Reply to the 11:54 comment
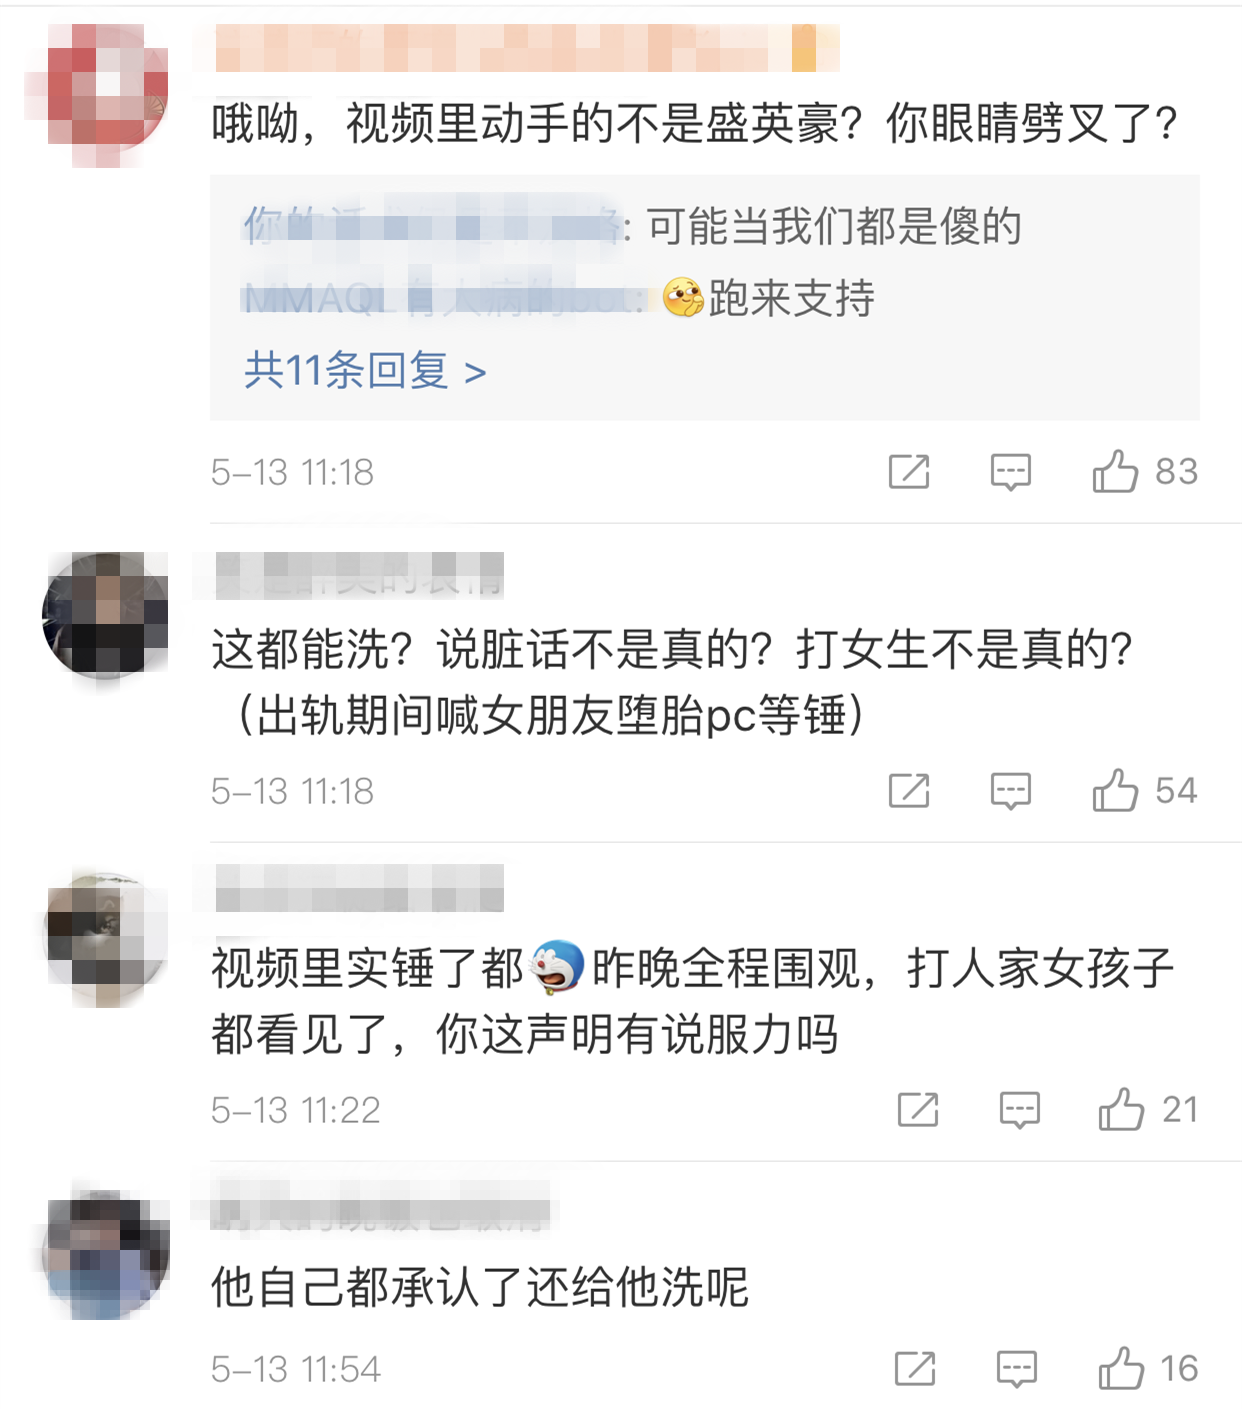Image resolution: width=1242 pixels, height=1409 pixels. [1017, 1368]
